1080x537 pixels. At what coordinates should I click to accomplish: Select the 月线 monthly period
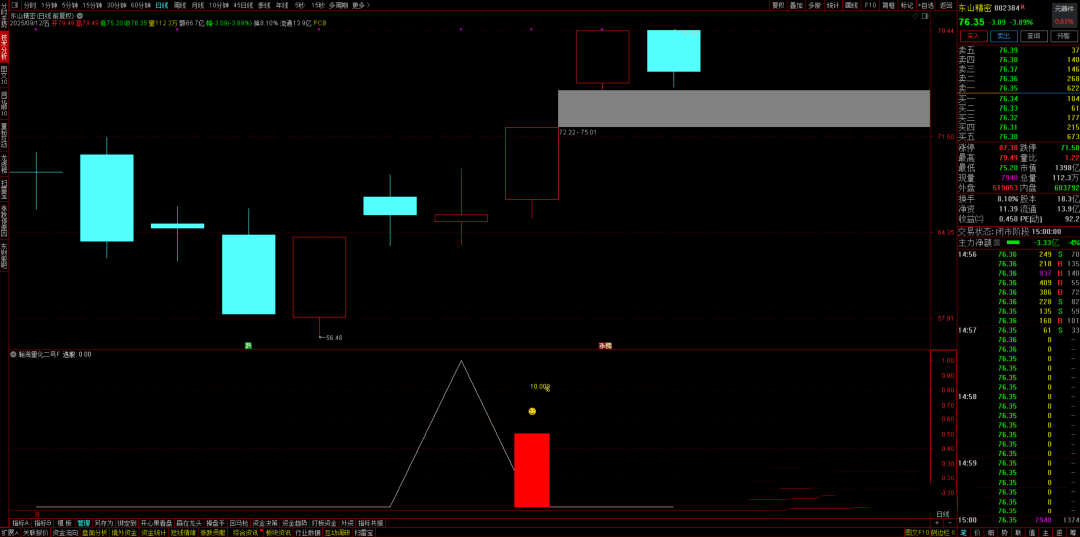point(198,5)
